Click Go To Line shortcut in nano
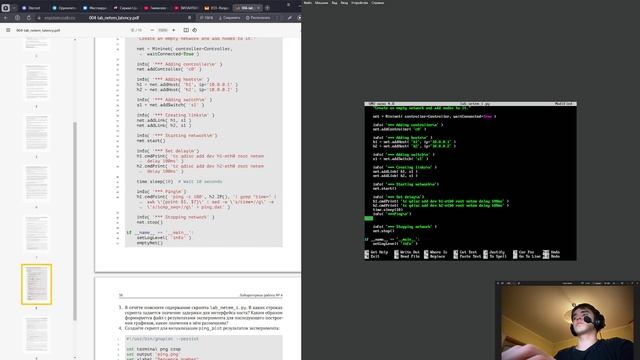The image size is (640, 360). (527, 256)
